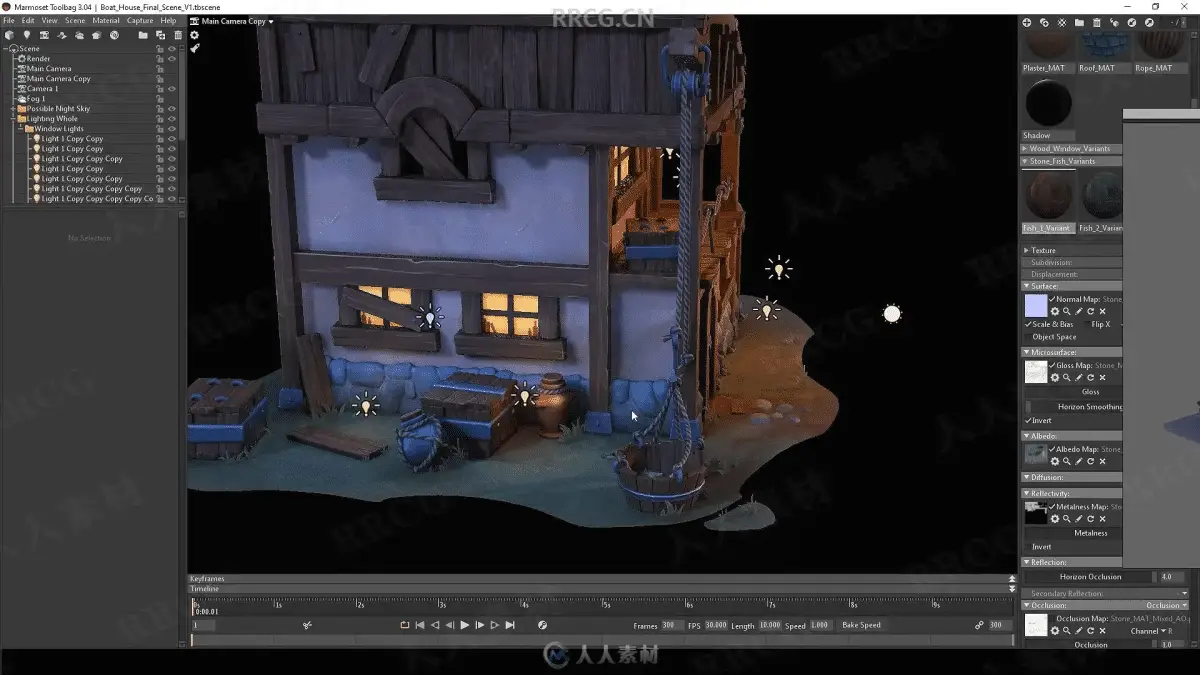The height and width of the screenshot is (675, 1200).
Task: Hide the Window Lights folder
Action: coord(172,129)
